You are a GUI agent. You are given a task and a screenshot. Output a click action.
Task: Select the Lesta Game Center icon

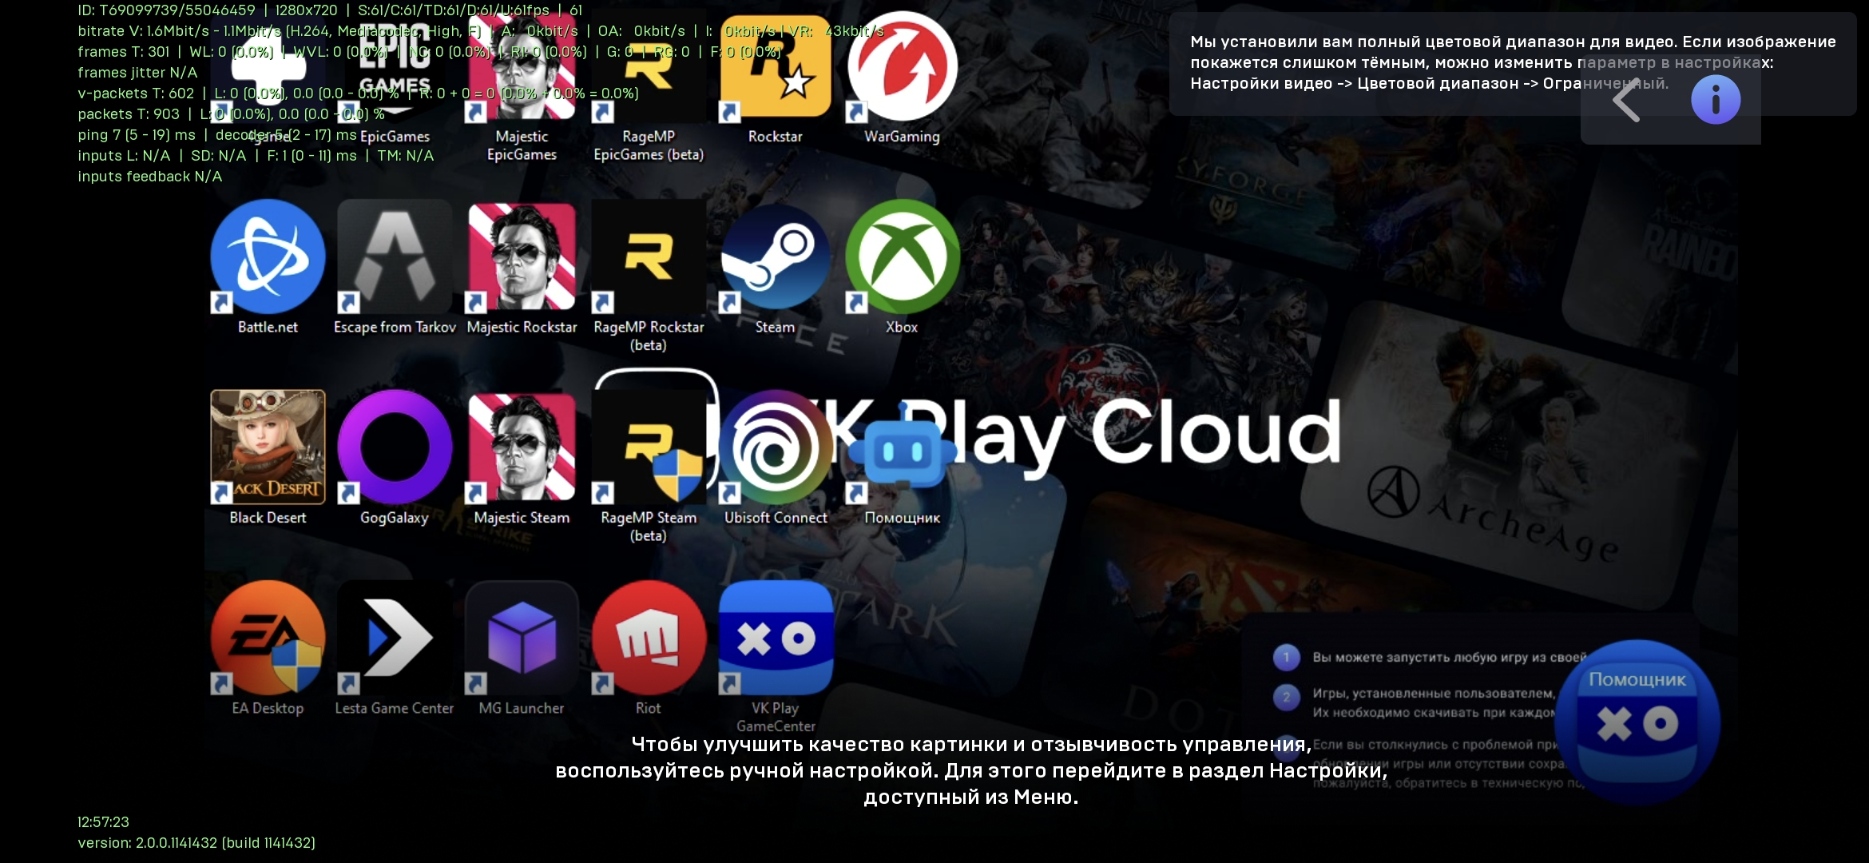tap(394, 648)
